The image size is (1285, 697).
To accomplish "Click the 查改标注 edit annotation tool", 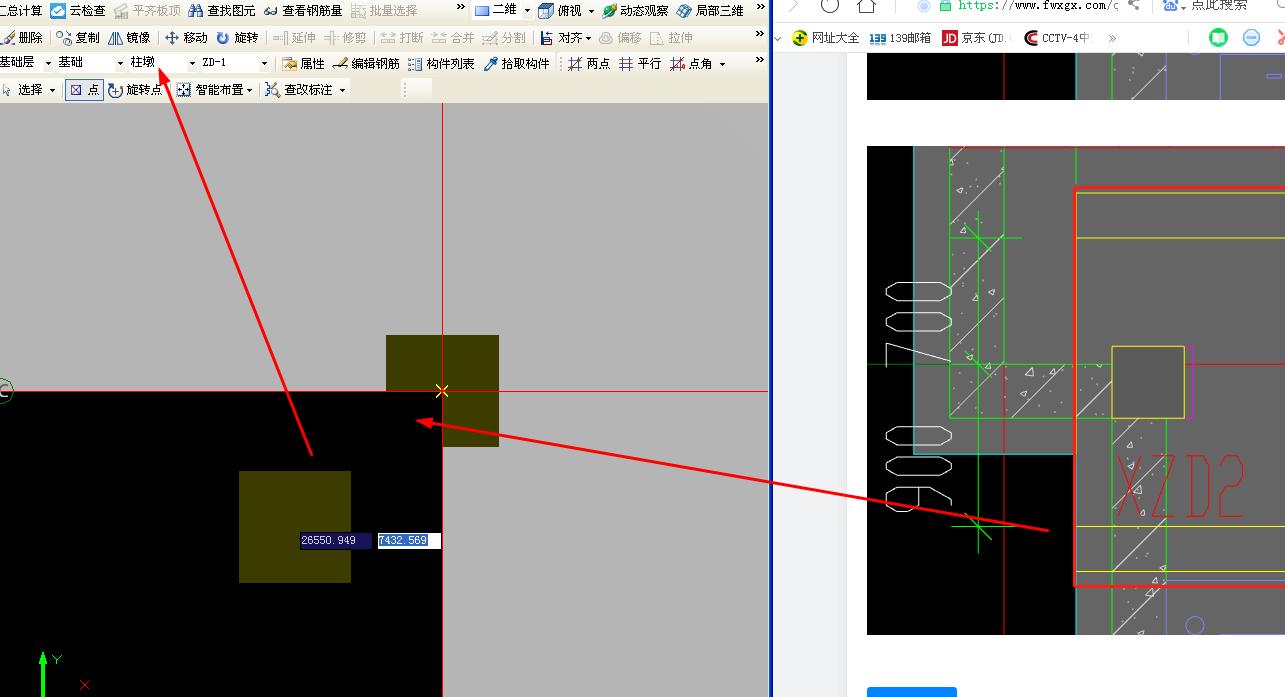I will coord(299,90).
